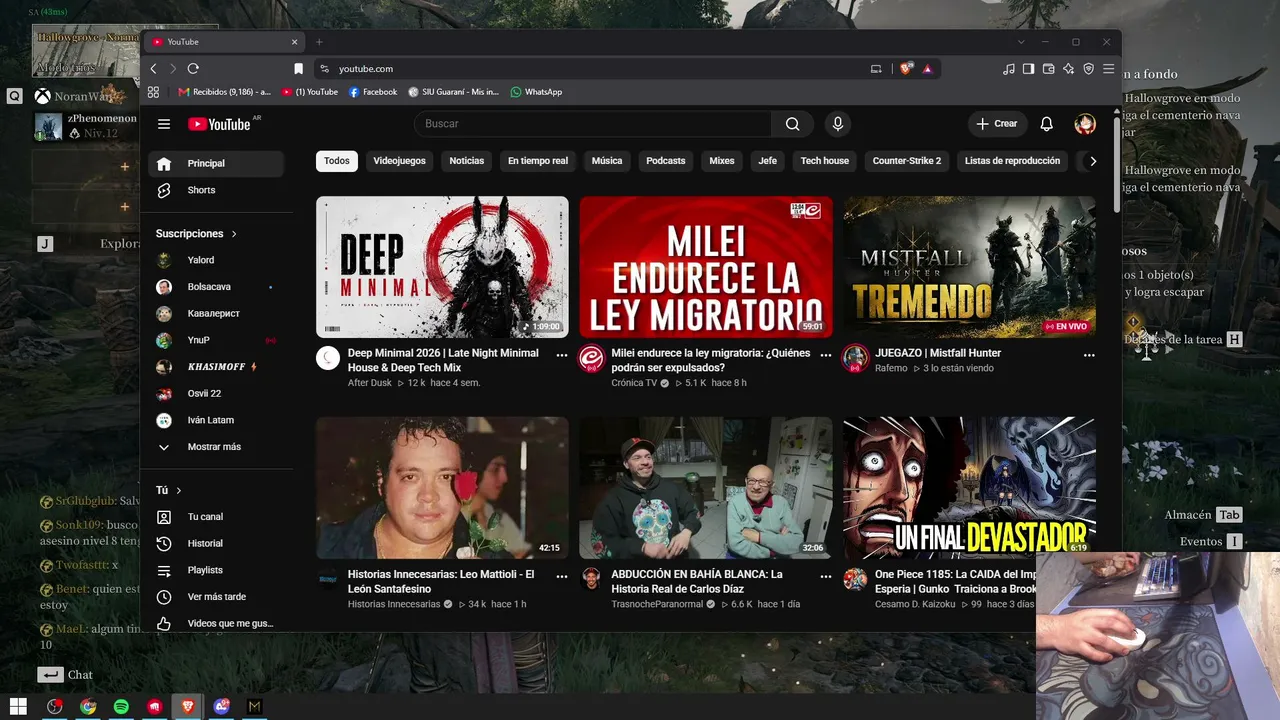
Task: Start voice search with the microphone
Action: click(838, 124)
